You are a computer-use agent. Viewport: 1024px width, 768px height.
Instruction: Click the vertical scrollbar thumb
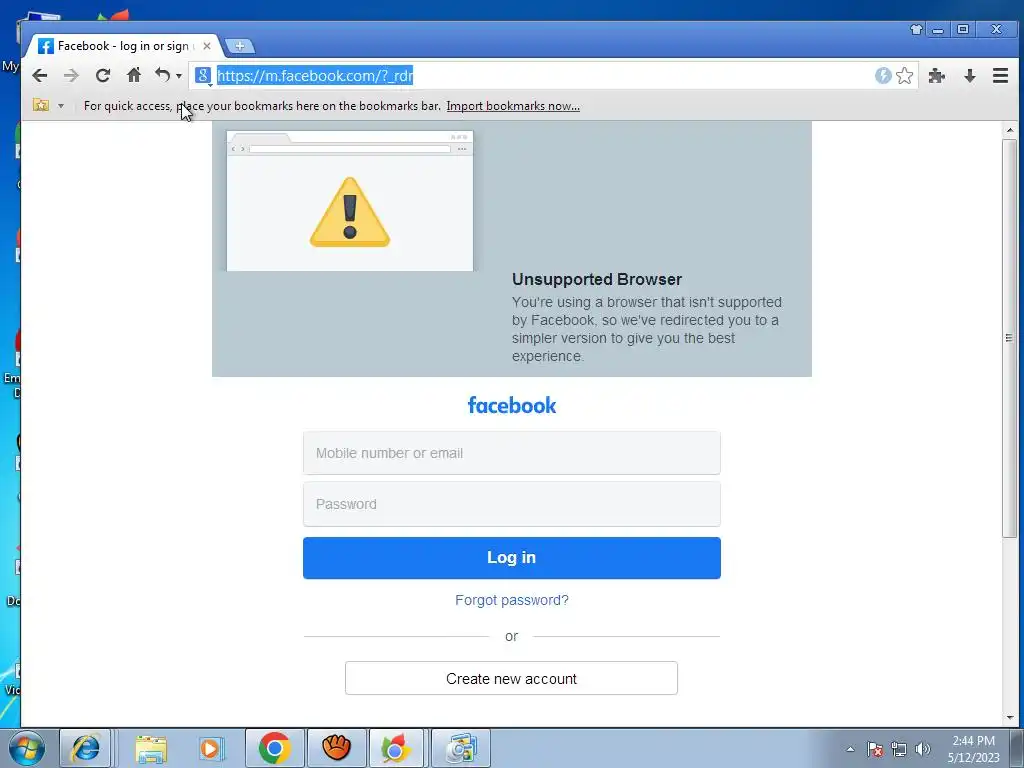(1010, 338)
